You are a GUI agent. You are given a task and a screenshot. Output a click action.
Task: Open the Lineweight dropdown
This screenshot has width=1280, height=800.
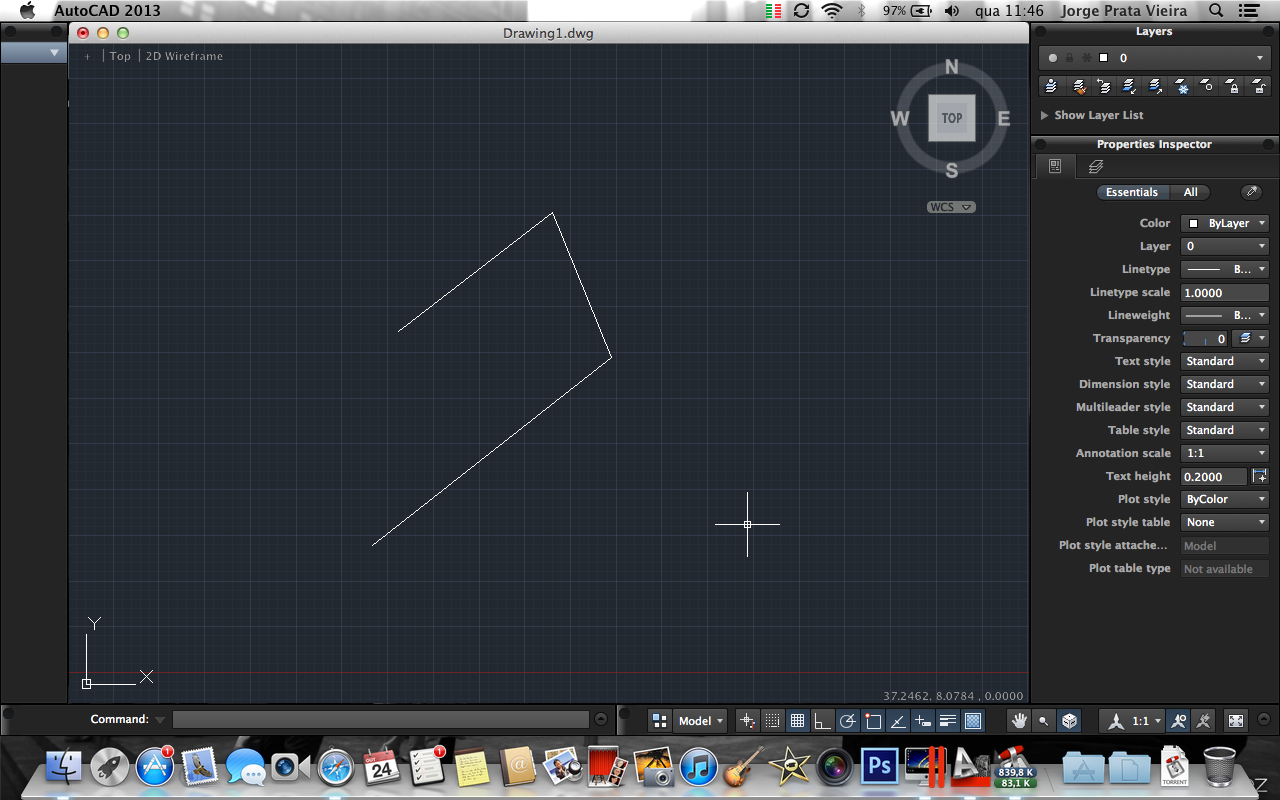pos(1225,315)
